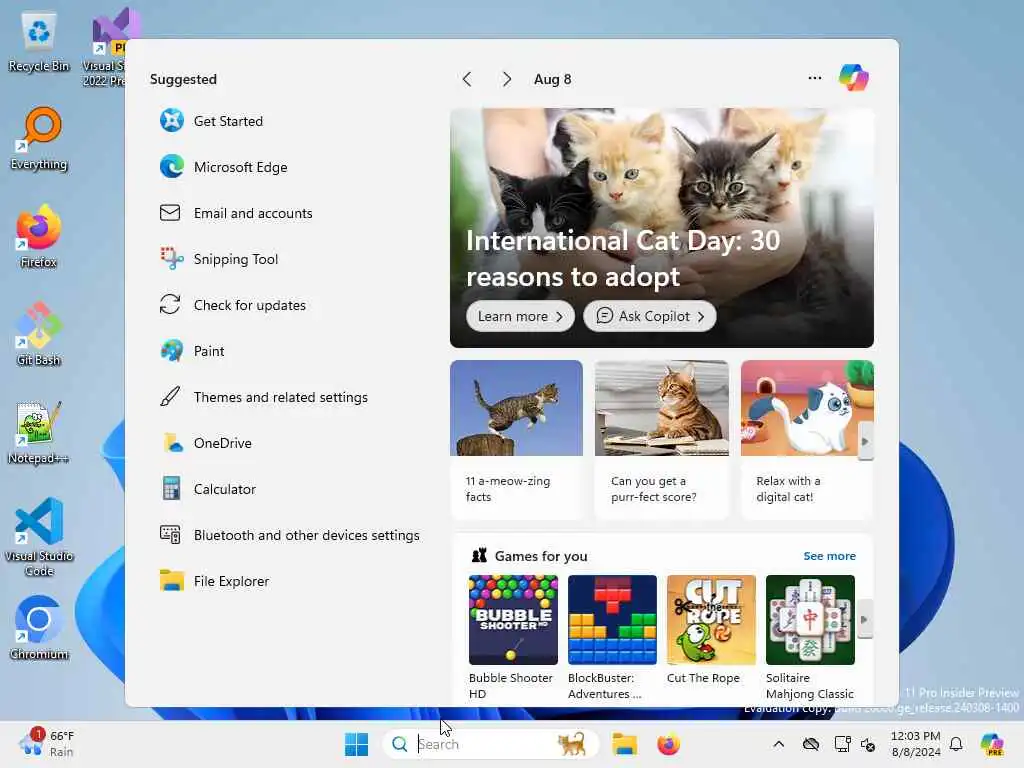1024x768 pixels.
Task: Show hidden system tray icons chevron
Action: click(x=778, y=744)
